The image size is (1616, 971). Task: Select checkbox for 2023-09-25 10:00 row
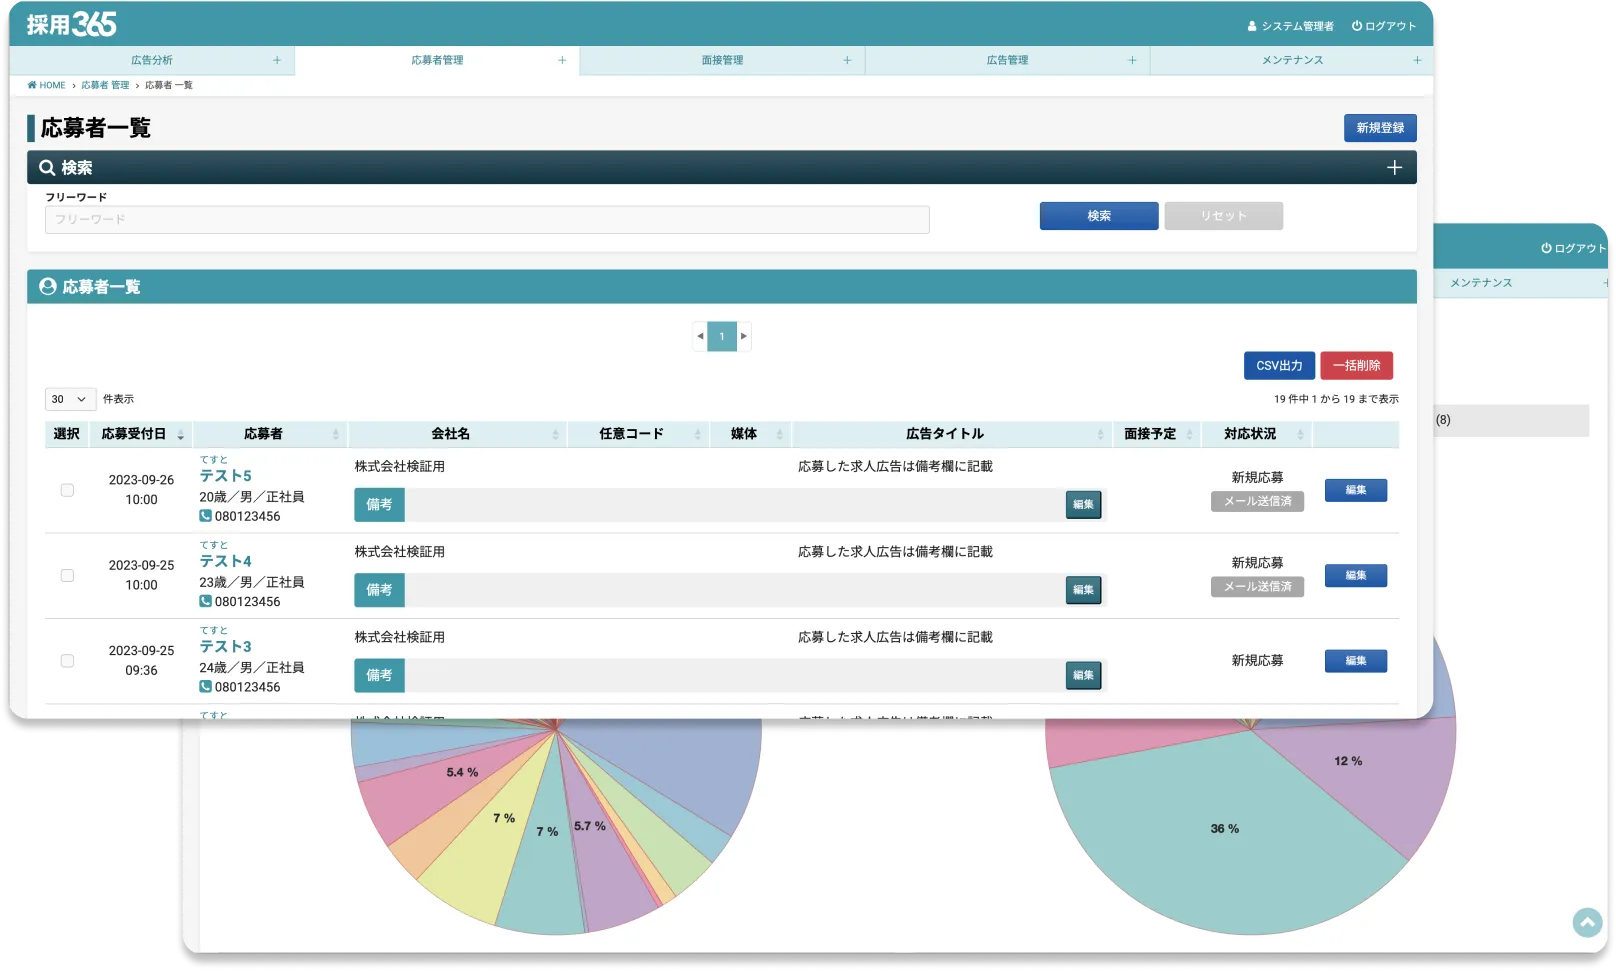[67, 576]
